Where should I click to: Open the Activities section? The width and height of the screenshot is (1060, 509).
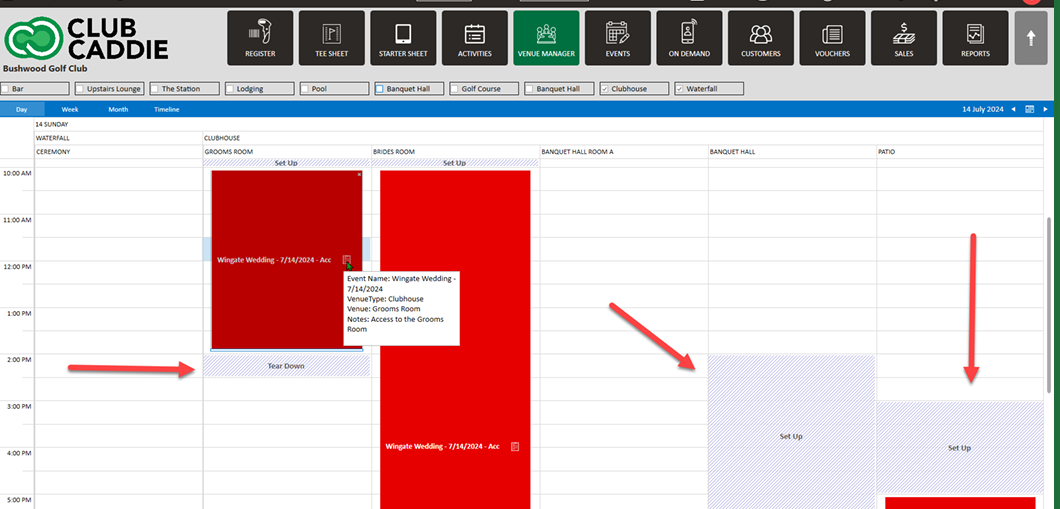[x=475, y=38]
